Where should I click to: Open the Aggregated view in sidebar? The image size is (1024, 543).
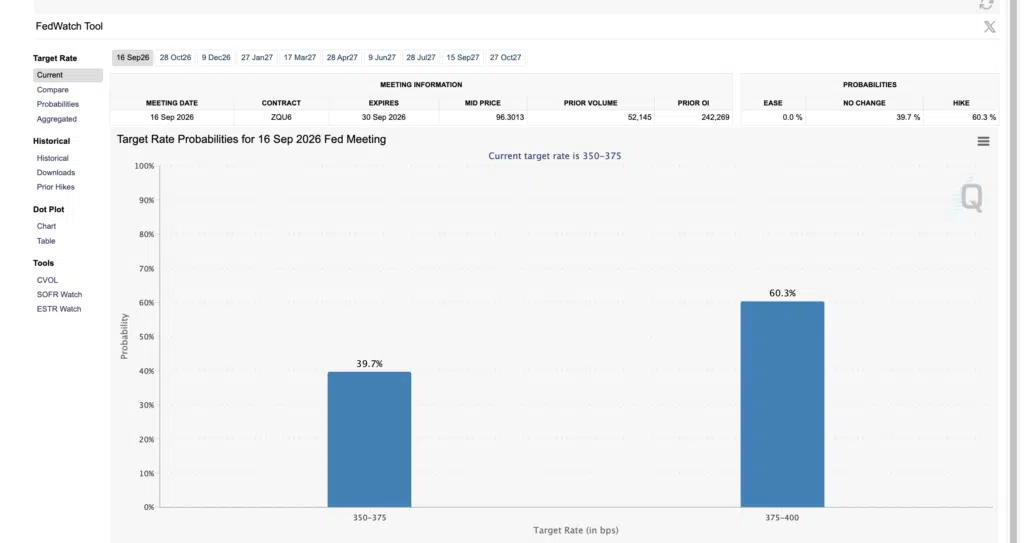coord(57,119)
